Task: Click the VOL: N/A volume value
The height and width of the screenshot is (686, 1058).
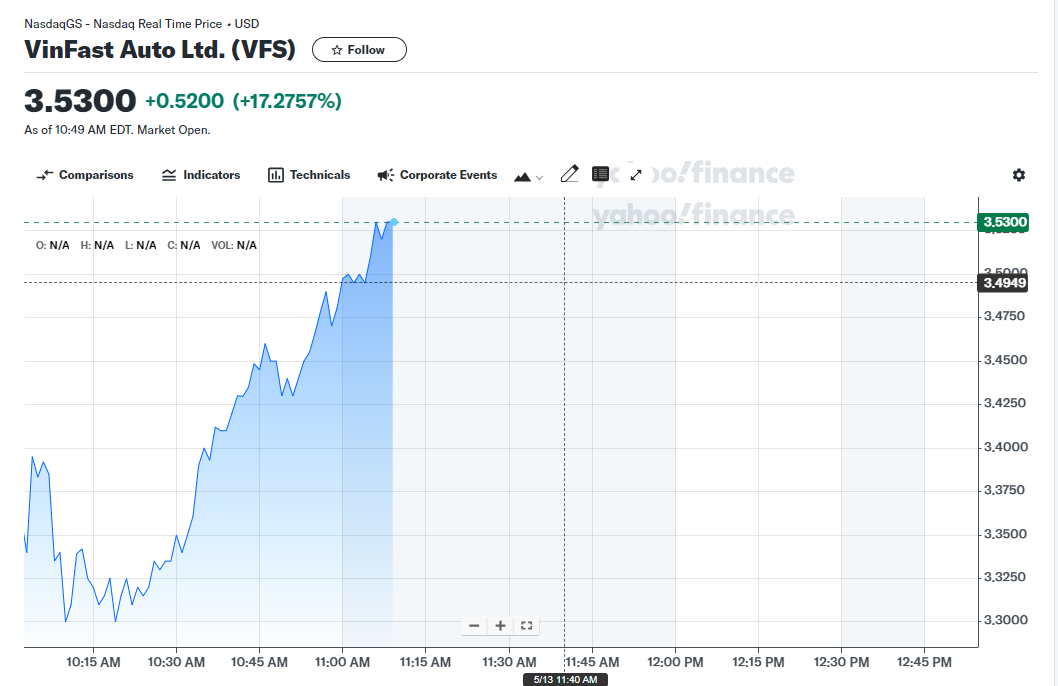Action: coord(234,246)
